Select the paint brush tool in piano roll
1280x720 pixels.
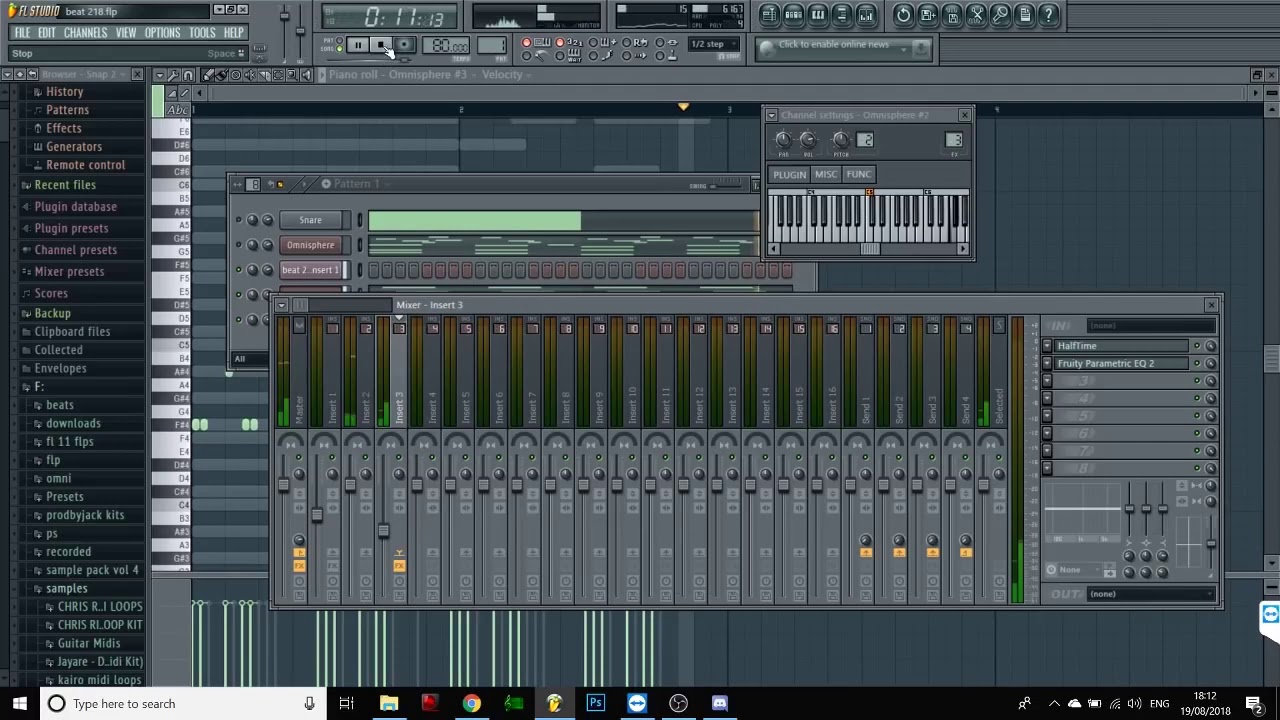[222, 75]
